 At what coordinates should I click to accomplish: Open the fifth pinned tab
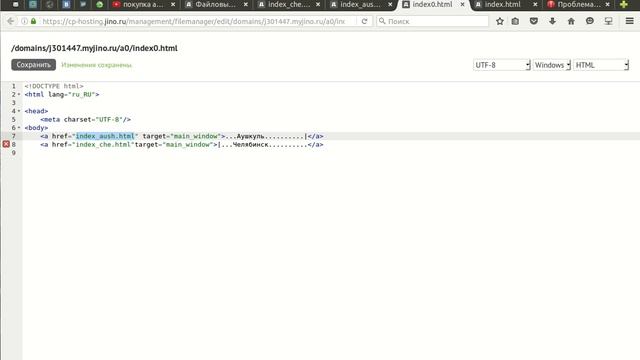pos(83,4)
